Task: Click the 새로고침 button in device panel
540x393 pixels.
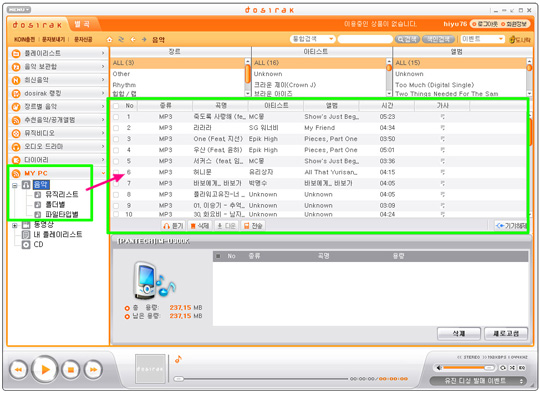Action: (506, 333)
